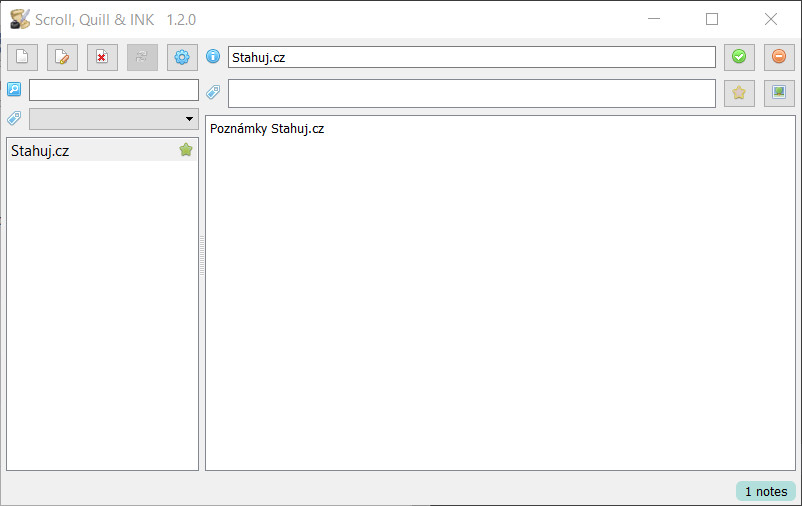This screenshot has height=506, width=802.
Task: Close the Scroll, Quill & INK window
Action: (771, 19)
